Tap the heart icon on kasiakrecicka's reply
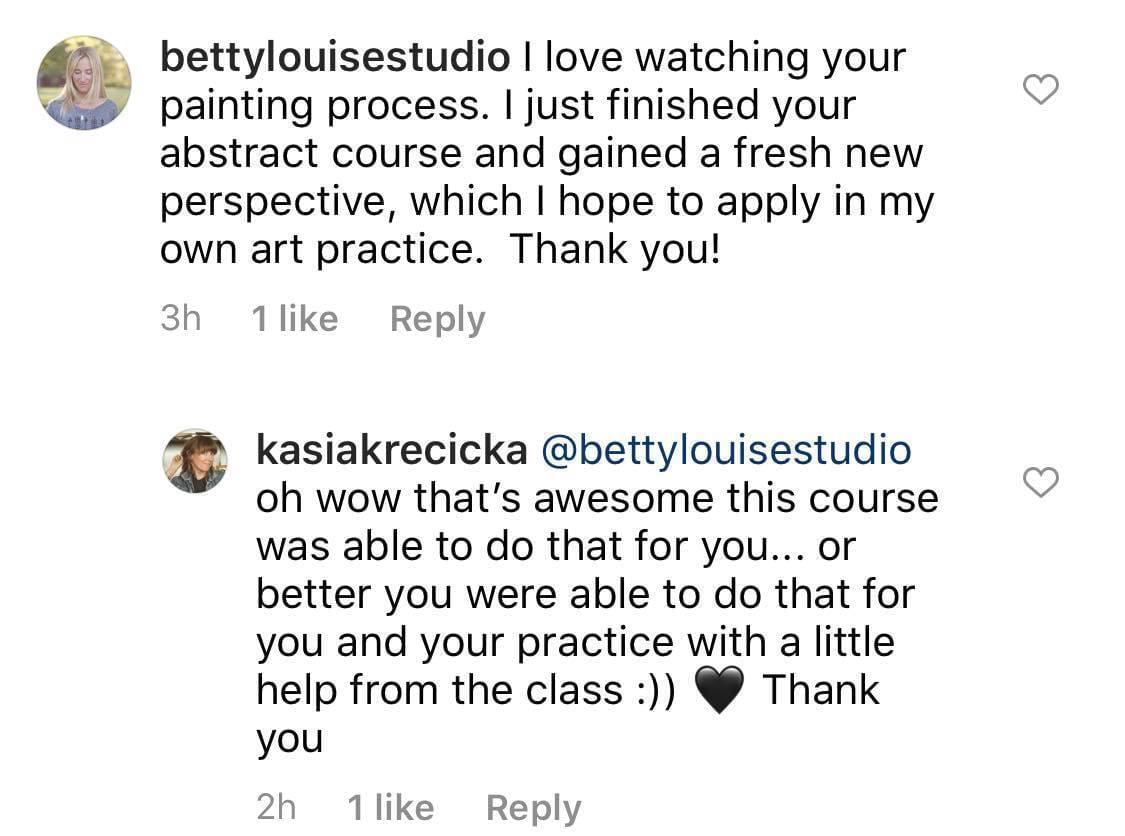The height and width of the screenshot is (836, 1125). pos(1042,483)
